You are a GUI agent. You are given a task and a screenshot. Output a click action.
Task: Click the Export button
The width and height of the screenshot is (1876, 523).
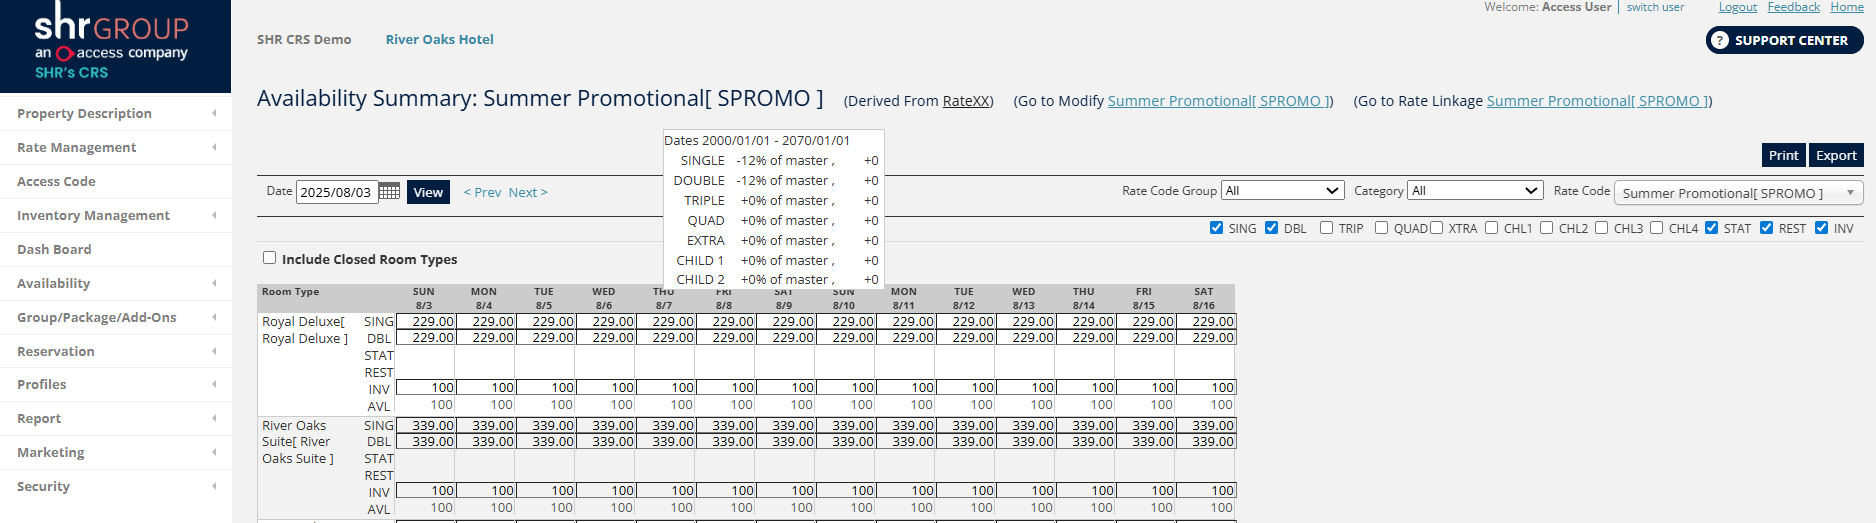pos(1836,155)
